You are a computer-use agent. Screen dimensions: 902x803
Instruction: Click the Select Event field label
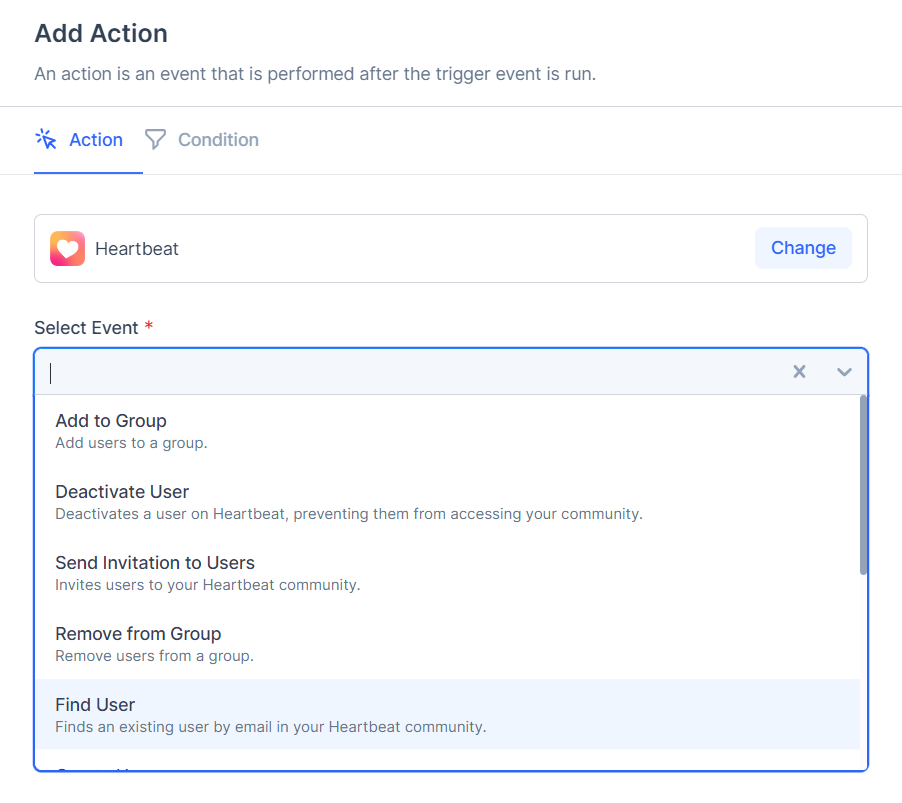click(86, 328)
